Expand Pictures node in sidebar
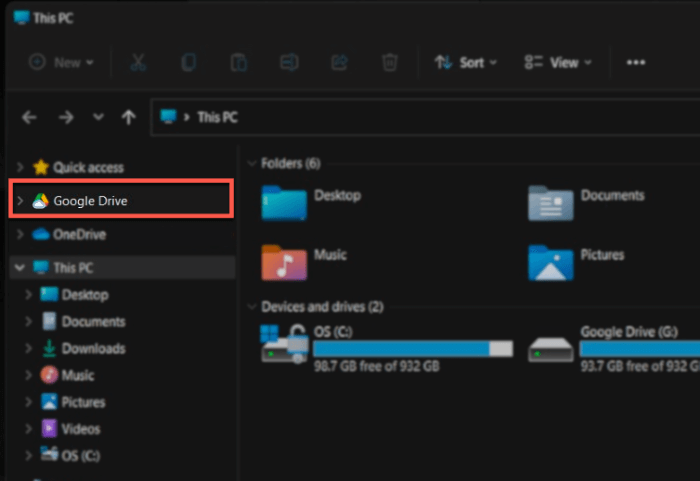The image size is (700, 481). tap(29, 402)
